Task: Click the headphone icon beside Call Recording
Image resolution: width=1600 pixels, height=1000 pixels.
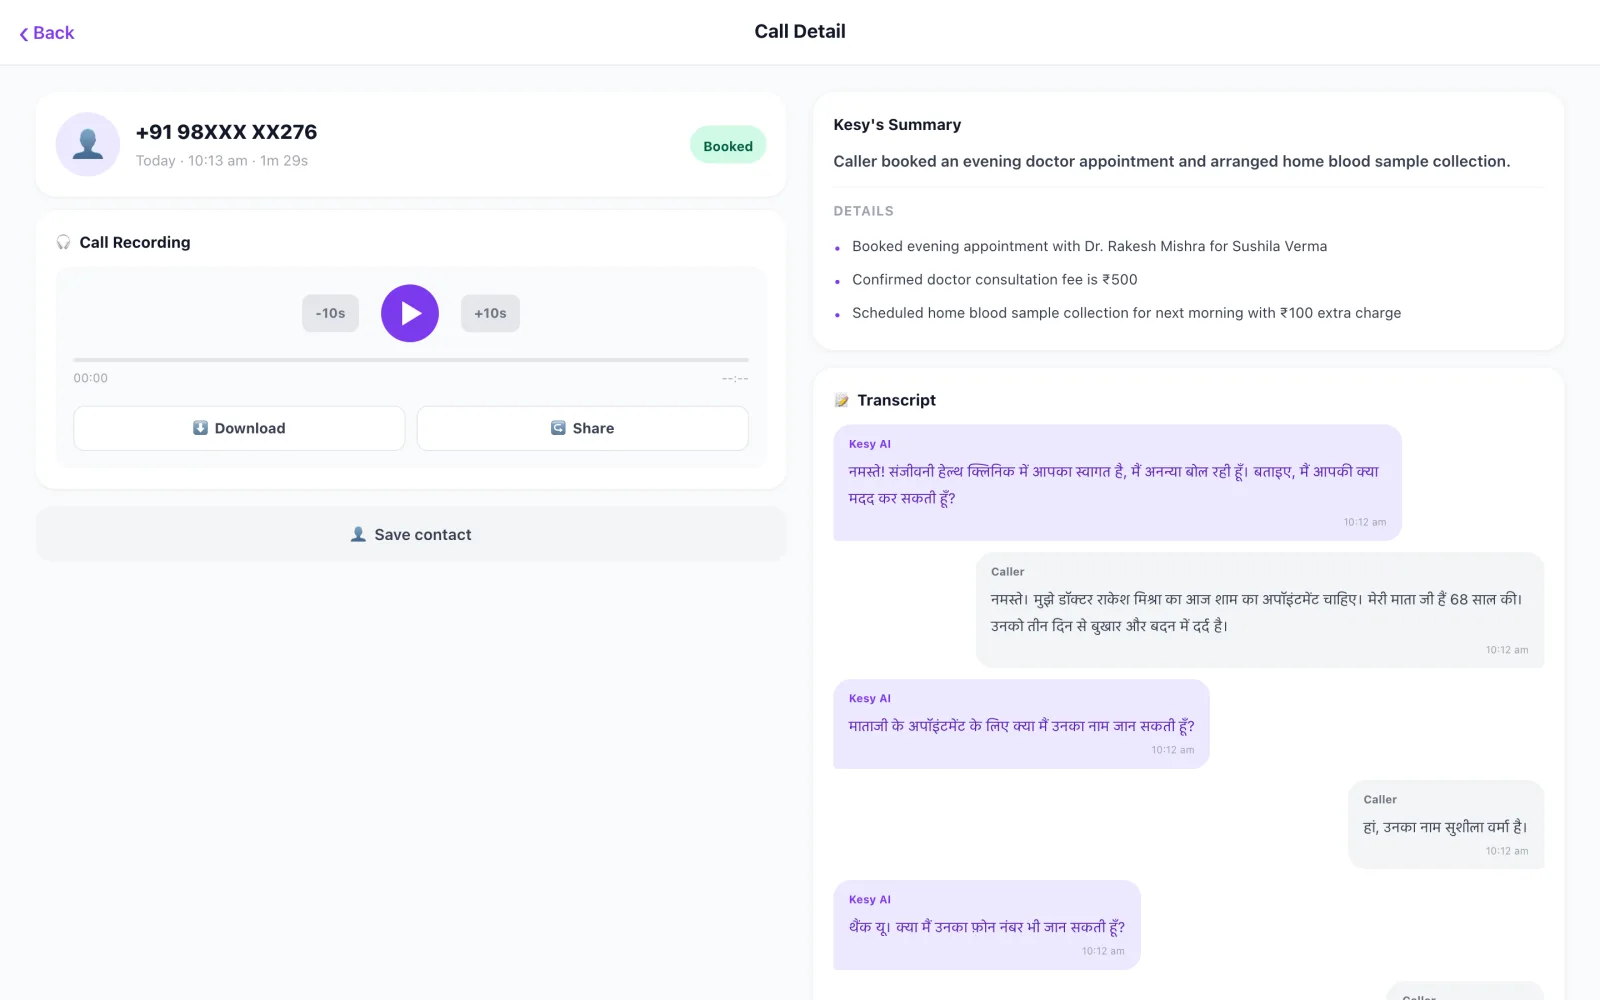Action: coord(64,242)
